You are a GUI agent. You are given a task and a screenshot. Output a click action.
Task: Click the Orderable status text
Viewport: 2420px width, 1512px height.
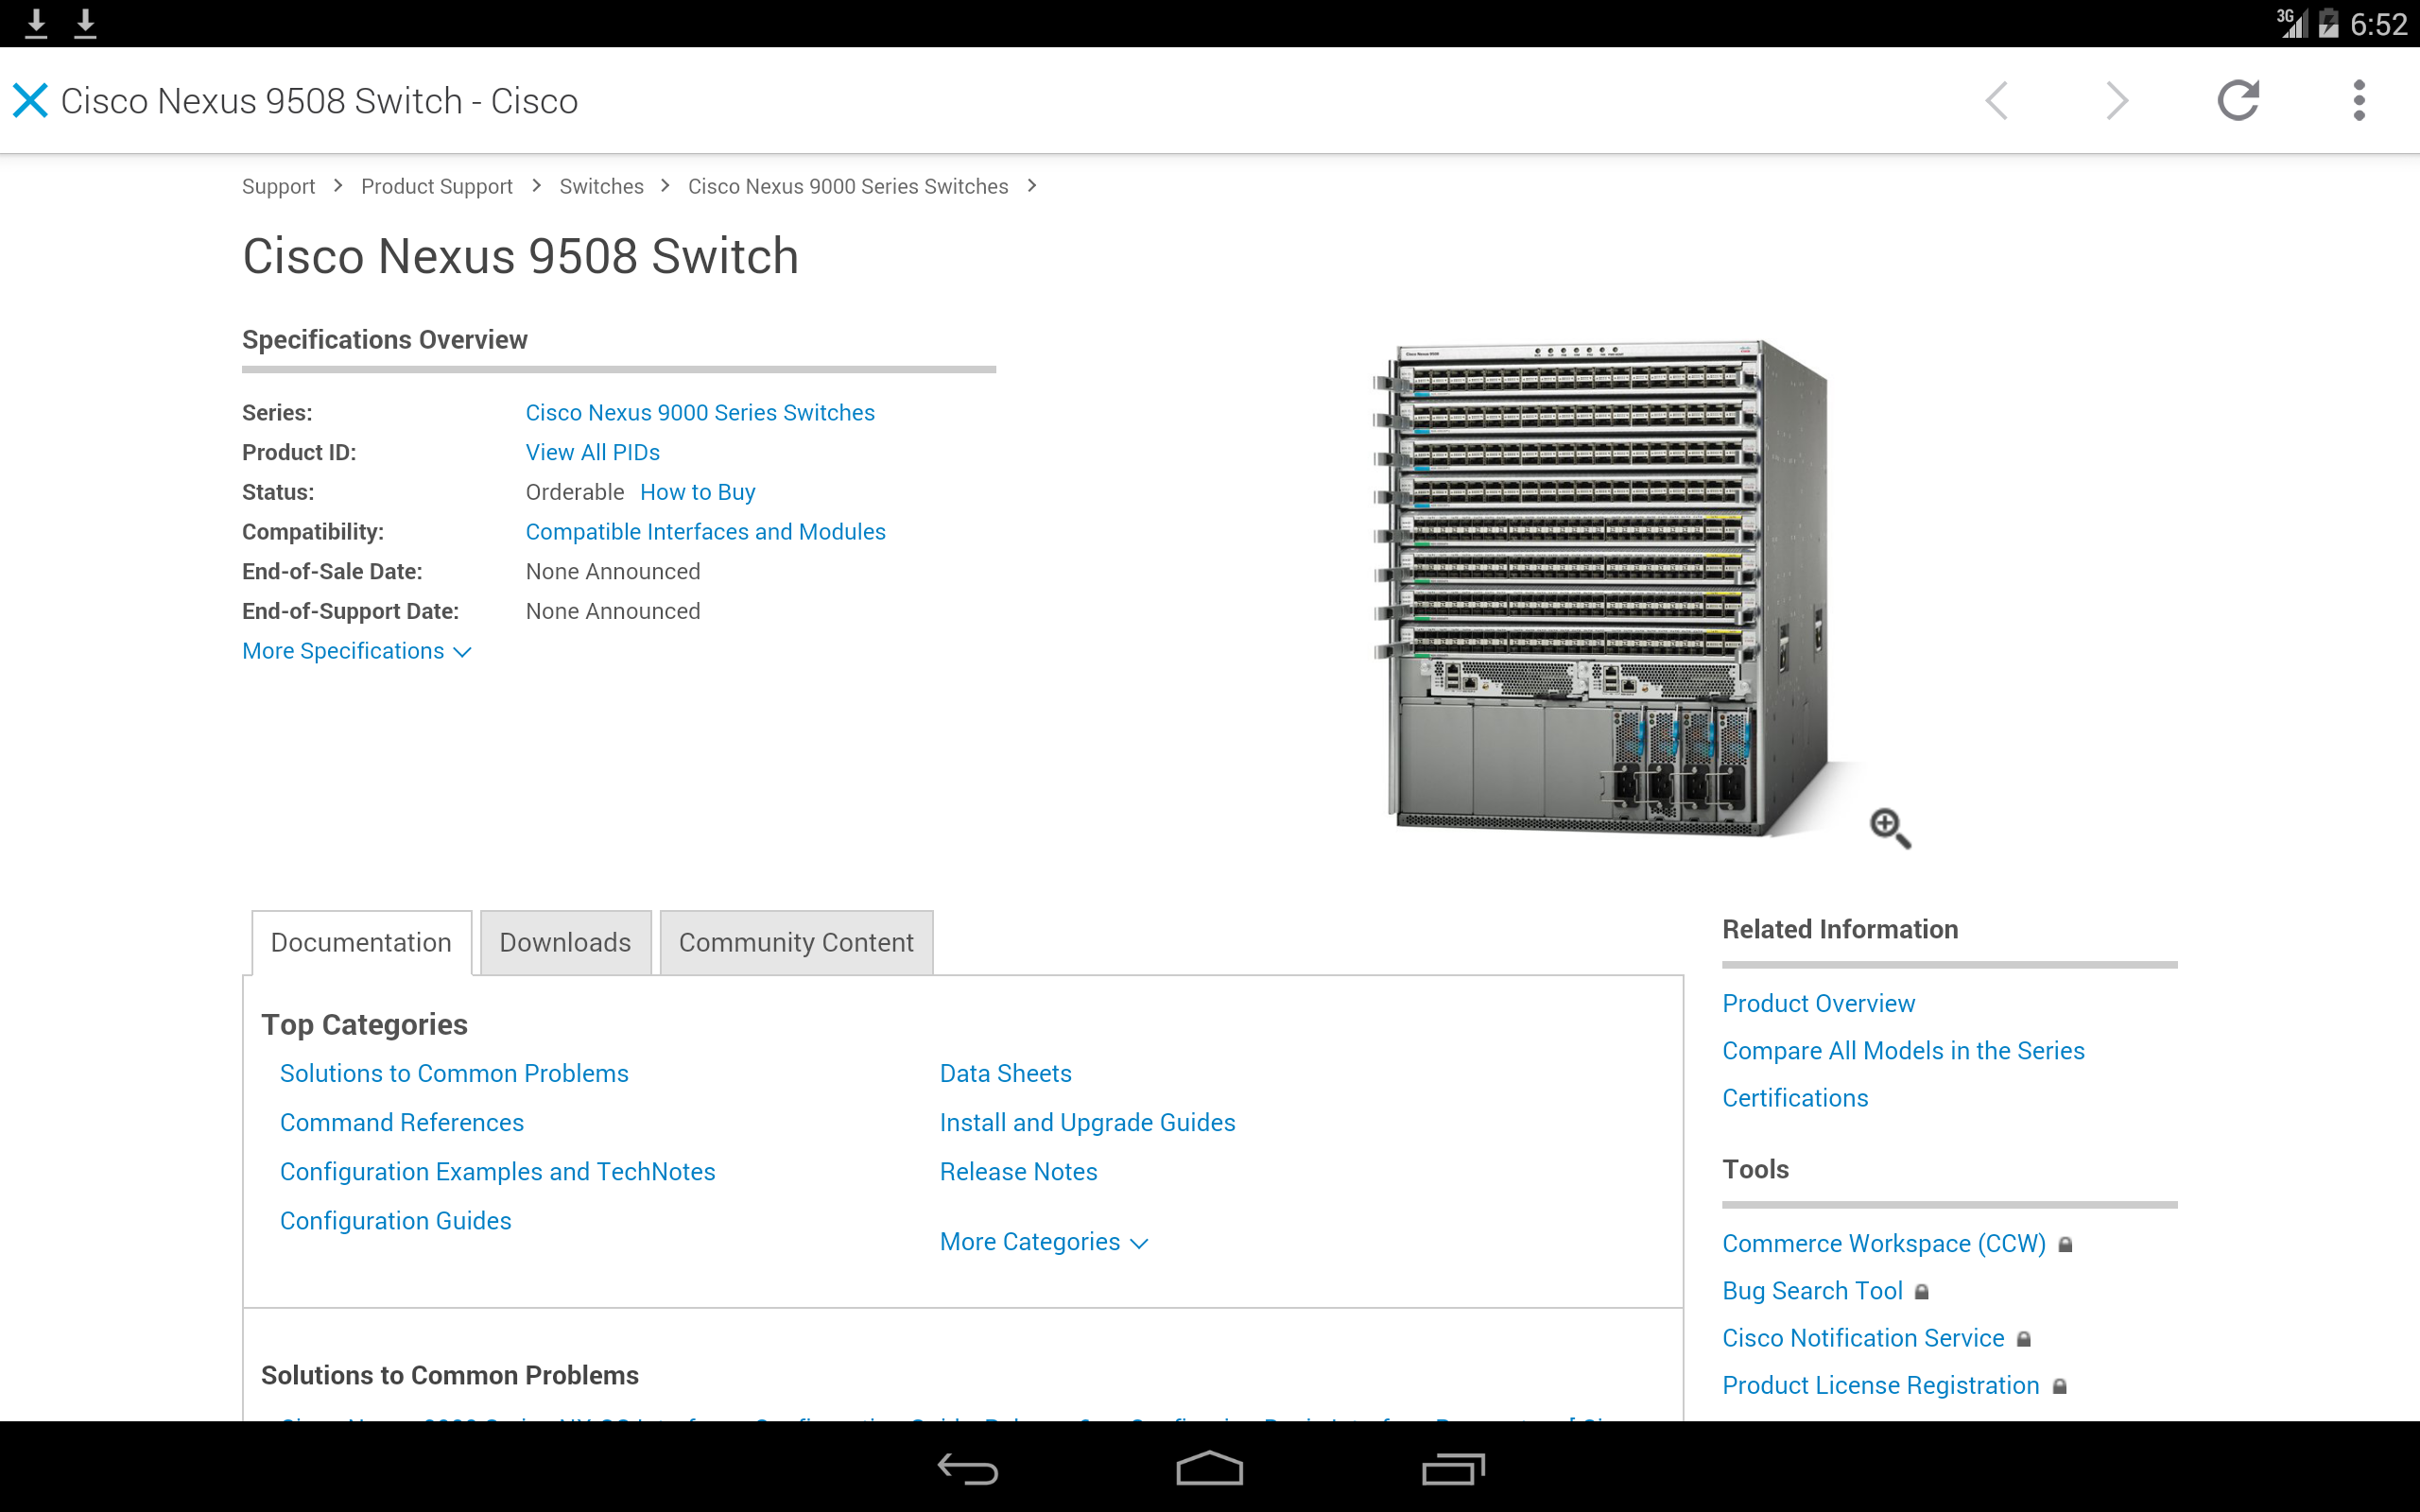[x=575, y=492]
